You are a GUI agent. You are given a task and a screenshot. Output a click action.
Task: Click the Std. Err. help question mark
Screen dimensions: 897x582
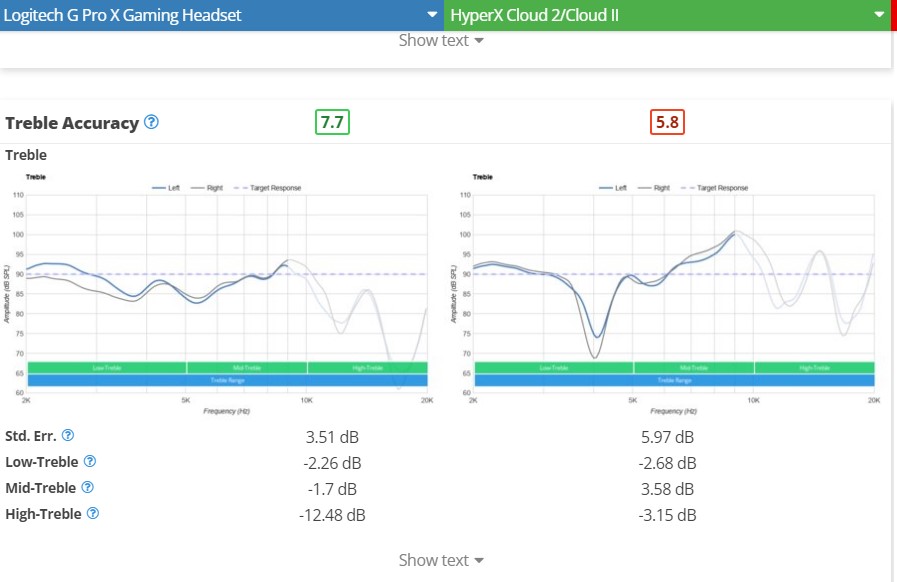(68, 435)
